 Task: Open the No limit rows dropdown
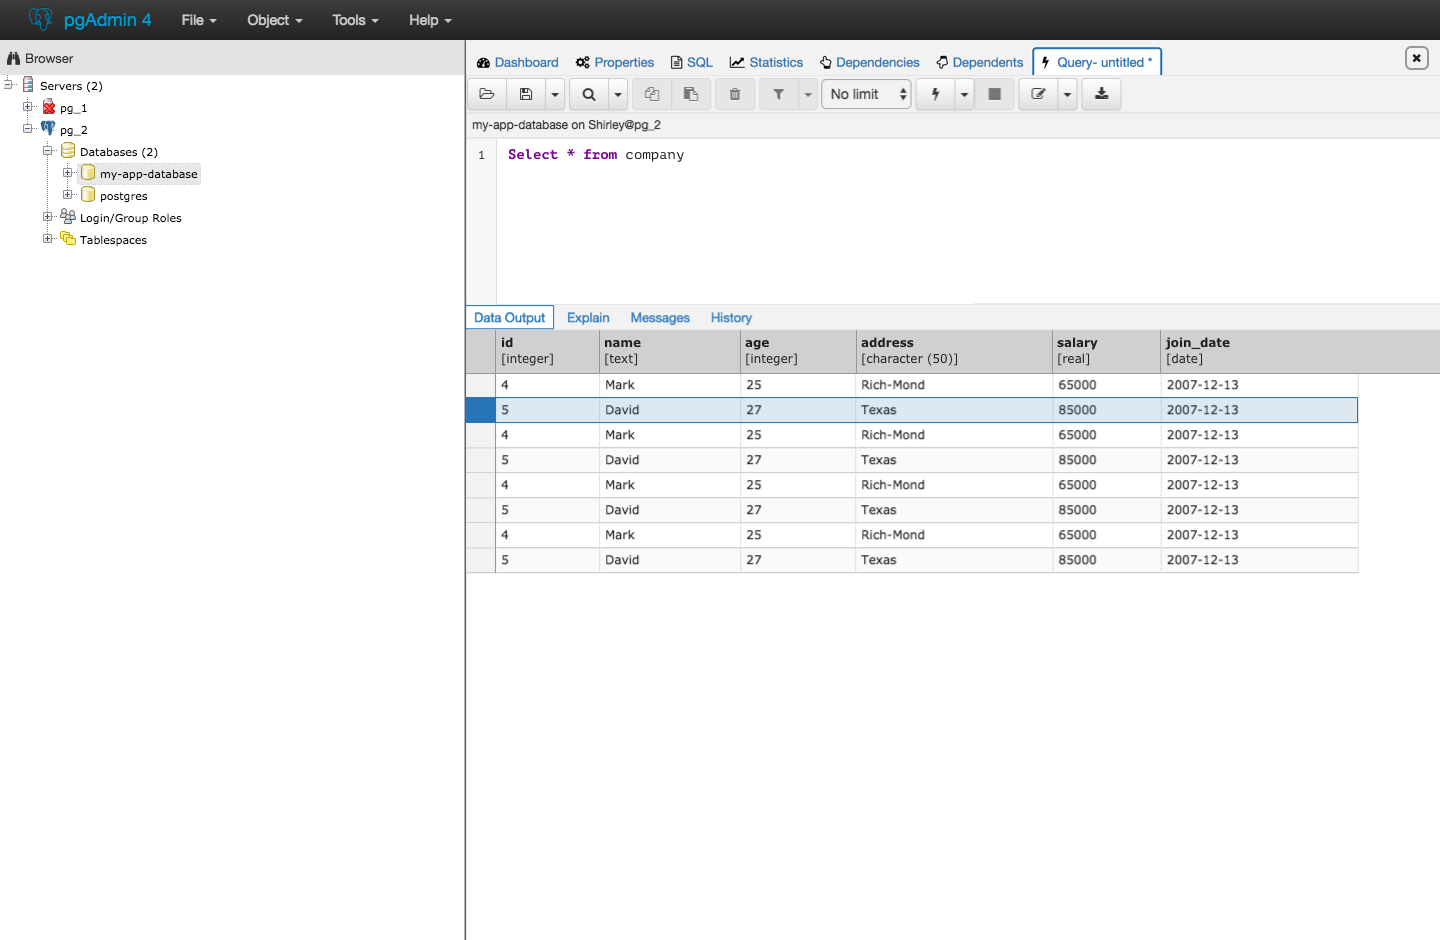(866, 94)
